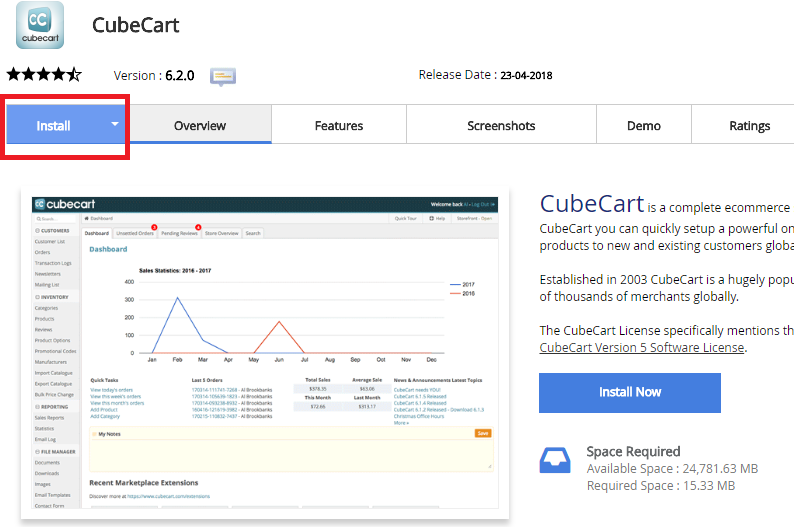Open the CubeCart Version 5 Software License link
794x527 pixels.
pyautogui.click(x=642, y=348)
